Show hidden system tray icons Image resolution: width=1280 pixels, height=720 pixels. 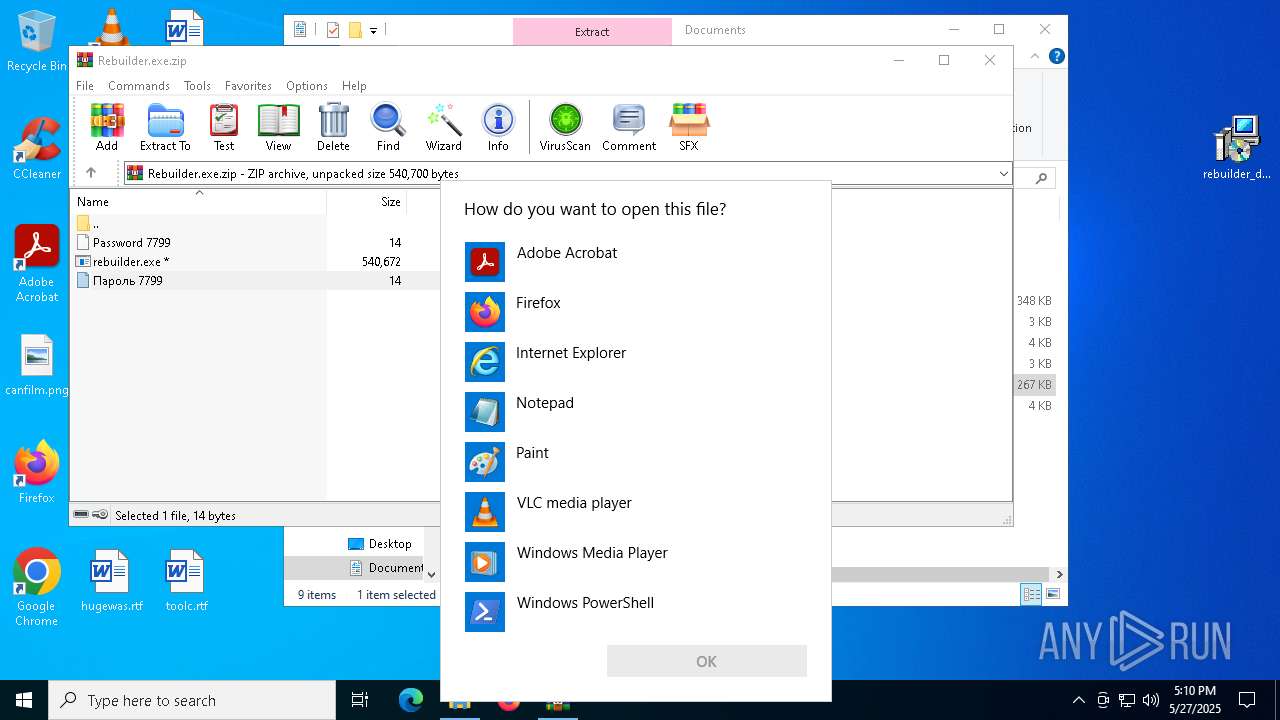(1078, 700)
